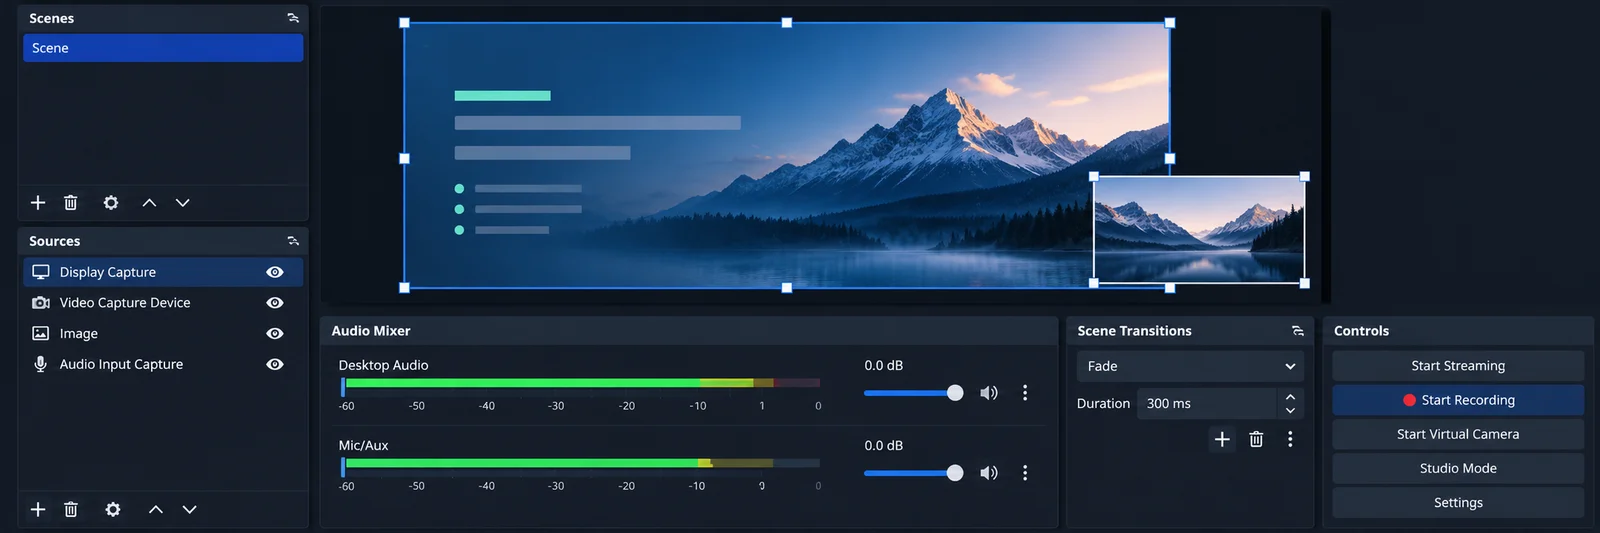Open transition properties menu dots

click(1290, 439)
